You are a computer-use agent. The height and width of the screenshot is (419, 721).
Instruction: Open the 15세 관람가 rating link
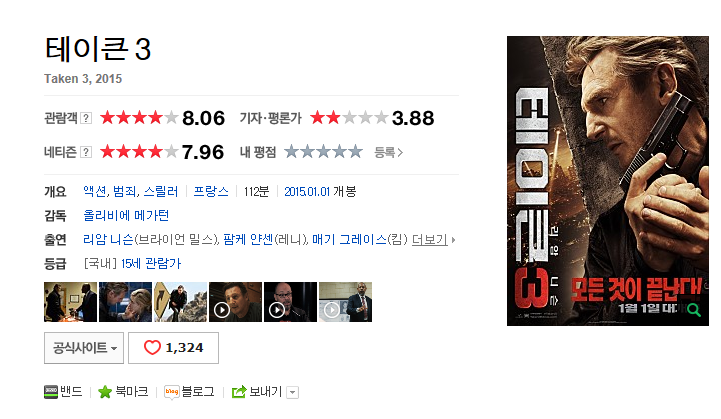click(151, 264)
